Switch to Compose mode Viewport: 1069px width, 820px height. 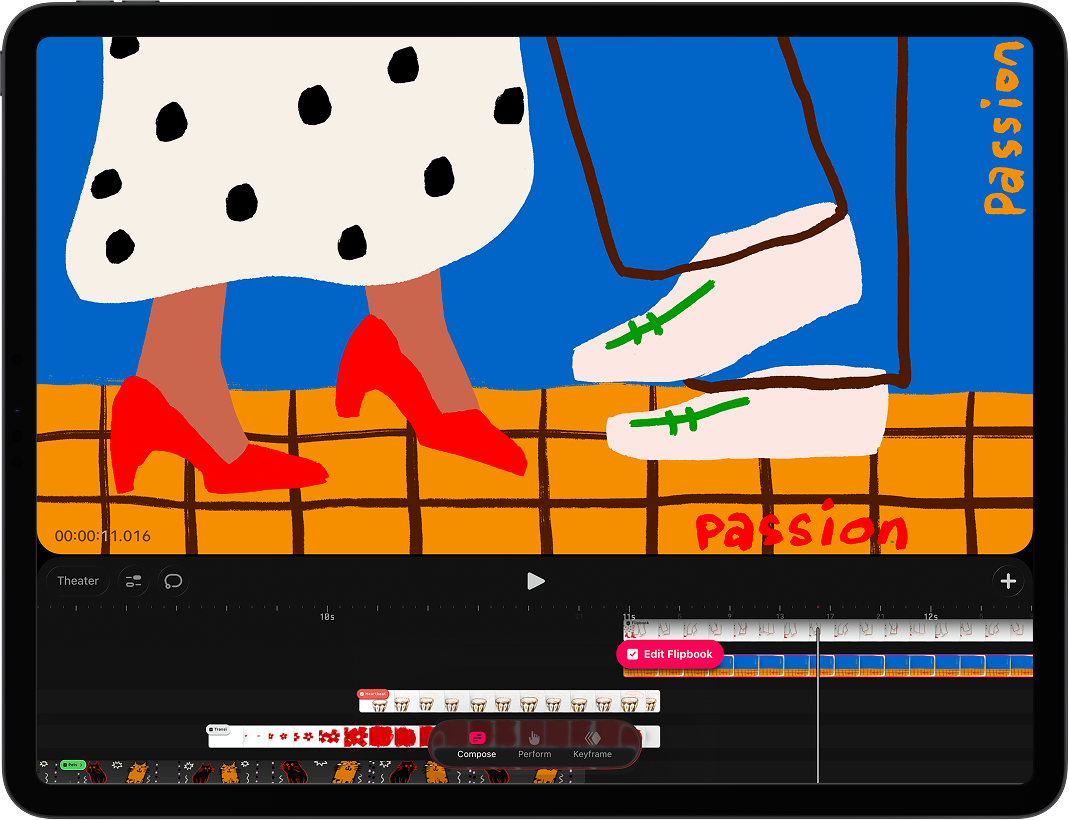pyautogui.click(x=477, y=744)
